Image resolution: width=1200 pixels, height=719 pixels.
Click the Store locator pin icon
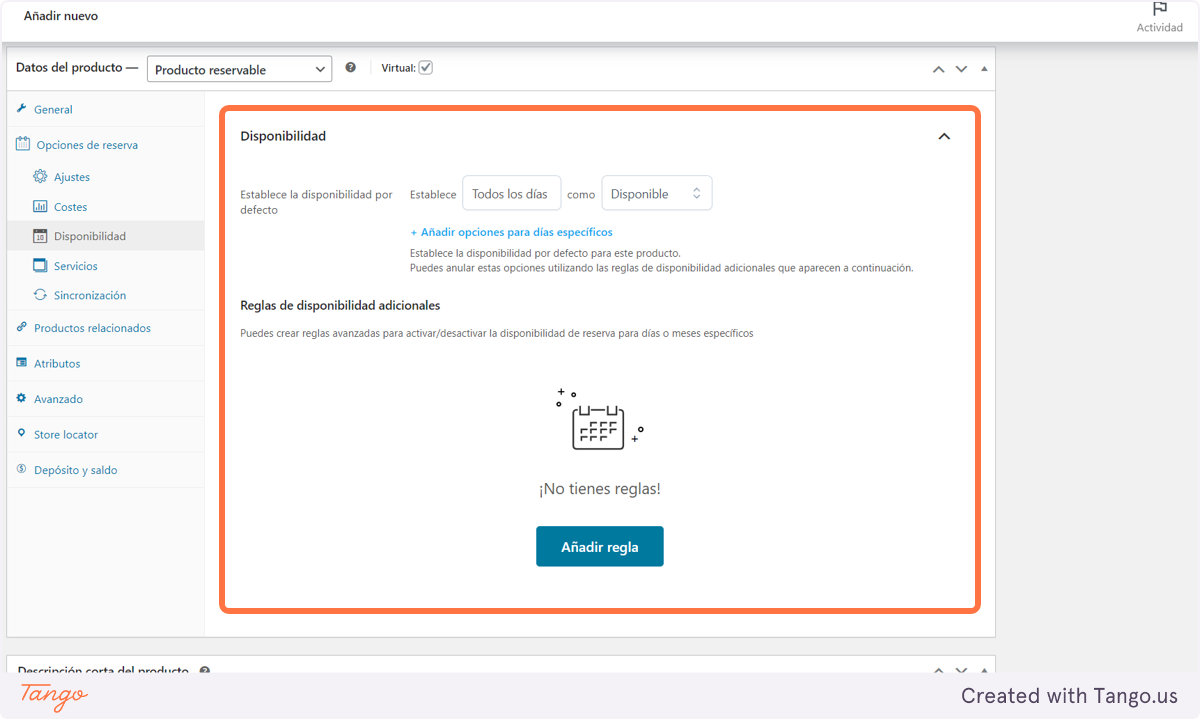click(x=22, y=434)
